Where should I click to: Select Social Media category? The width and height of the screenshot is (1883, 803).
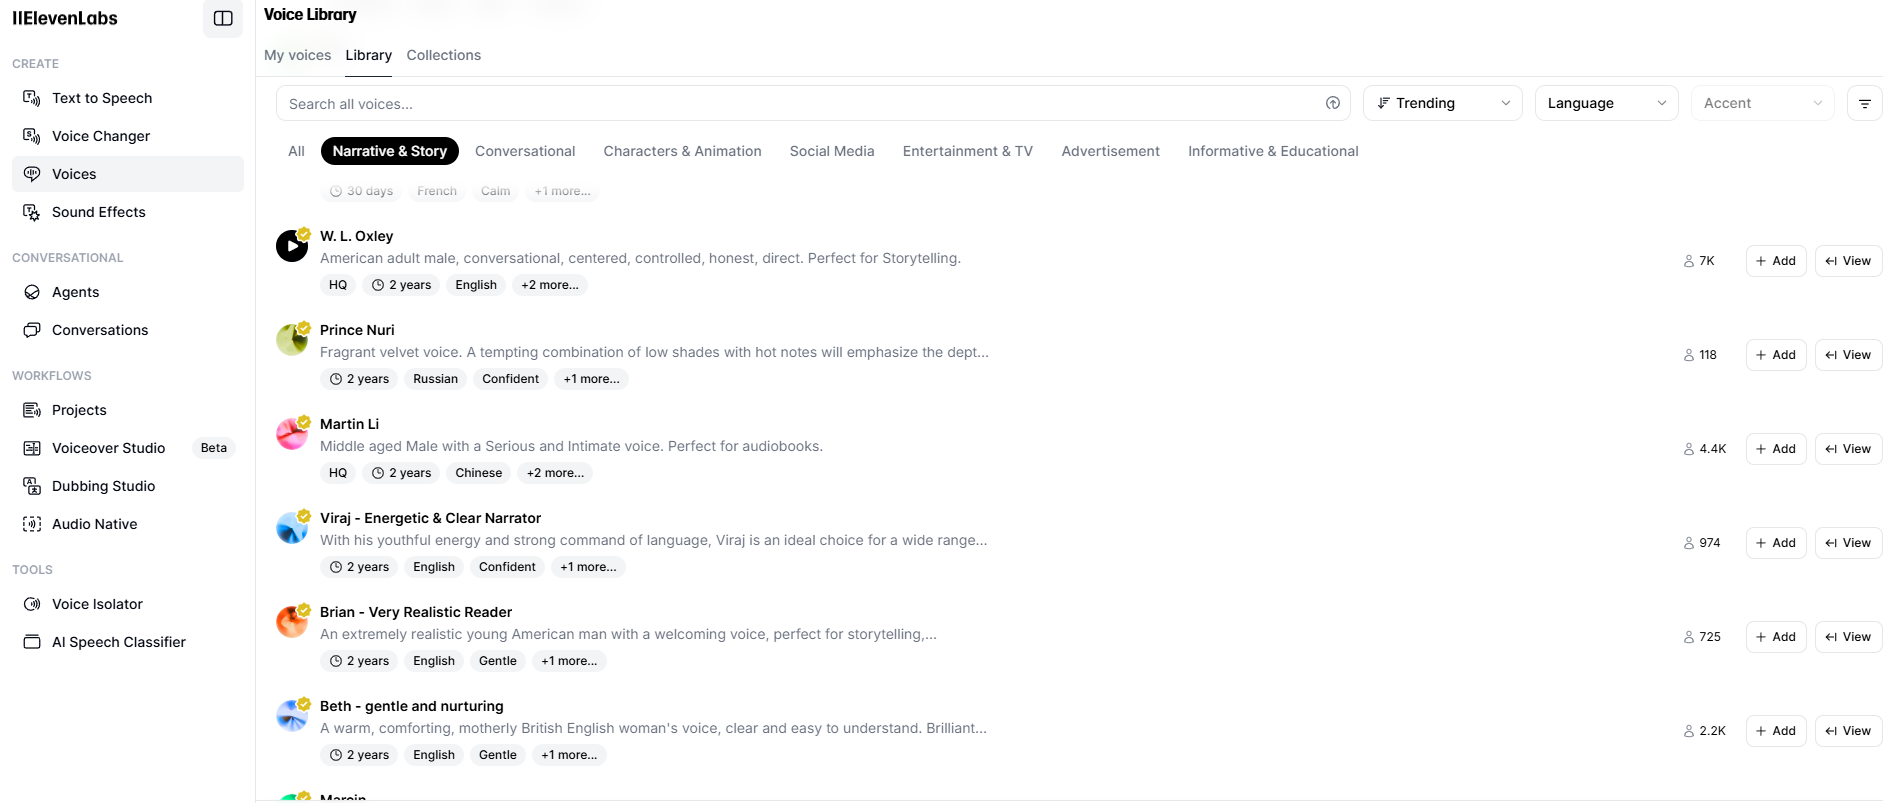(x=832, y=151)
